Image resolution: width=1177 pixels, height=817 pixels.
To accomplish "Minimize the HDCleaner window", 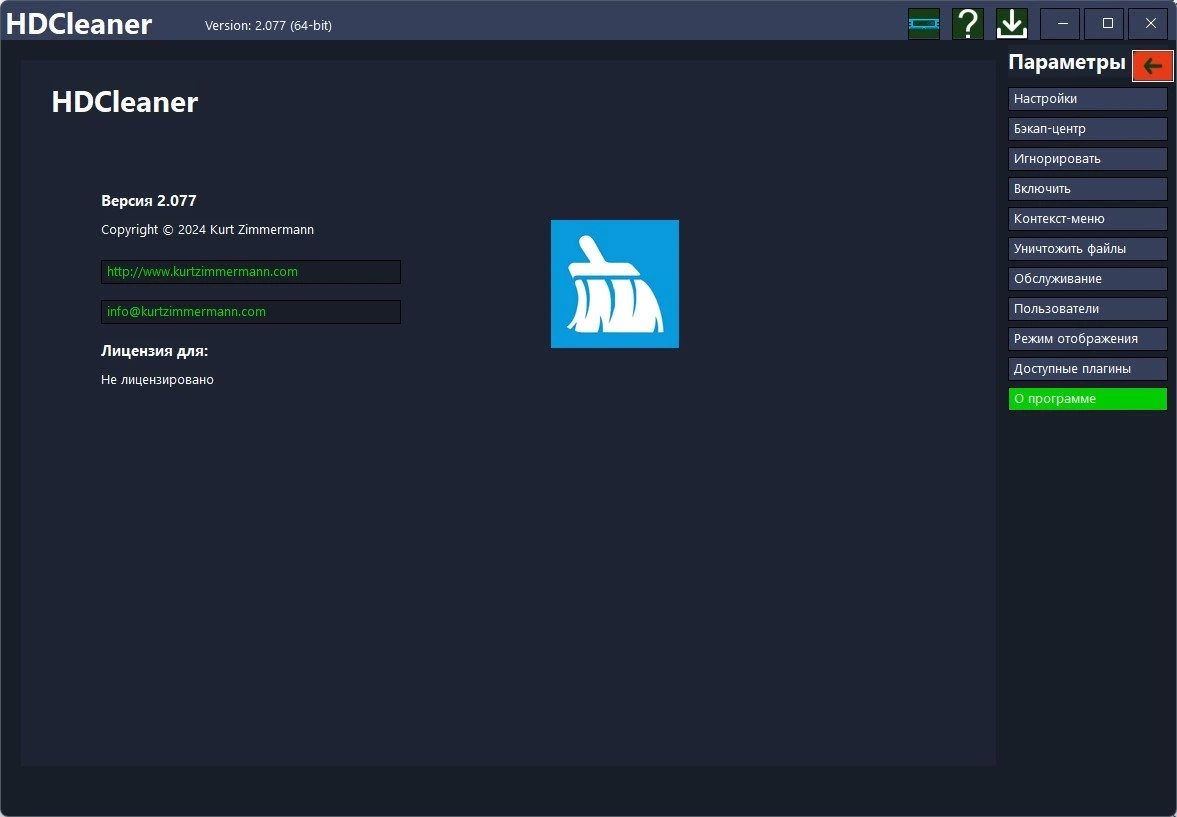I will [x=1062, y=24].
